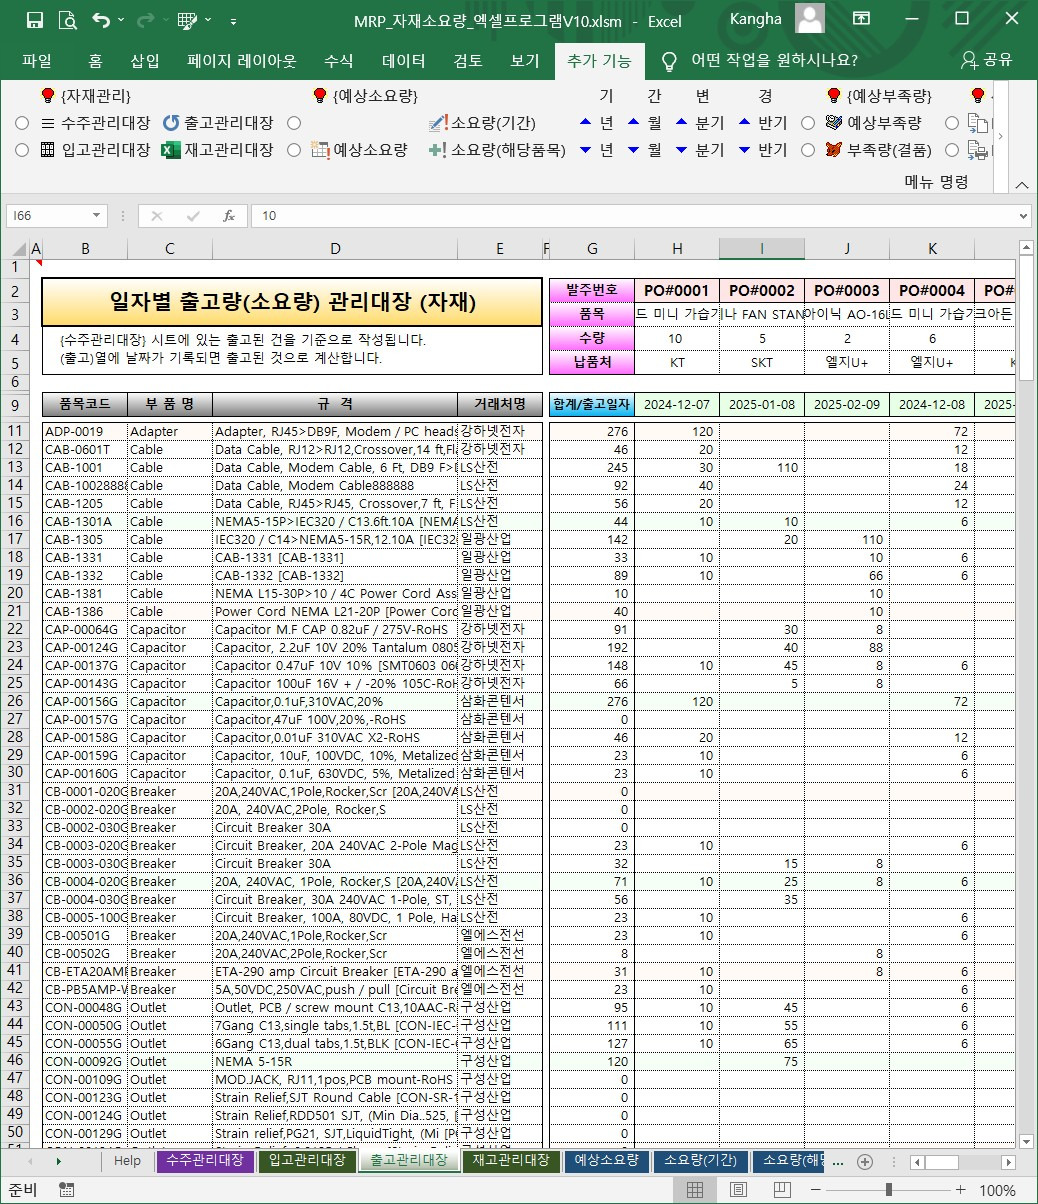Switch to Page Break Preview icon

tap(781, 1190)
